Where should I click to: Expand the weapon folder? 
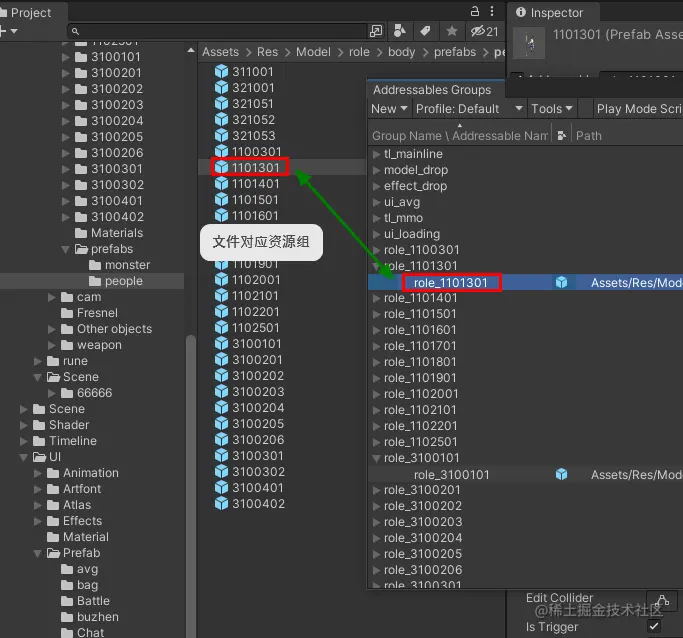click(x=51, y=345)
